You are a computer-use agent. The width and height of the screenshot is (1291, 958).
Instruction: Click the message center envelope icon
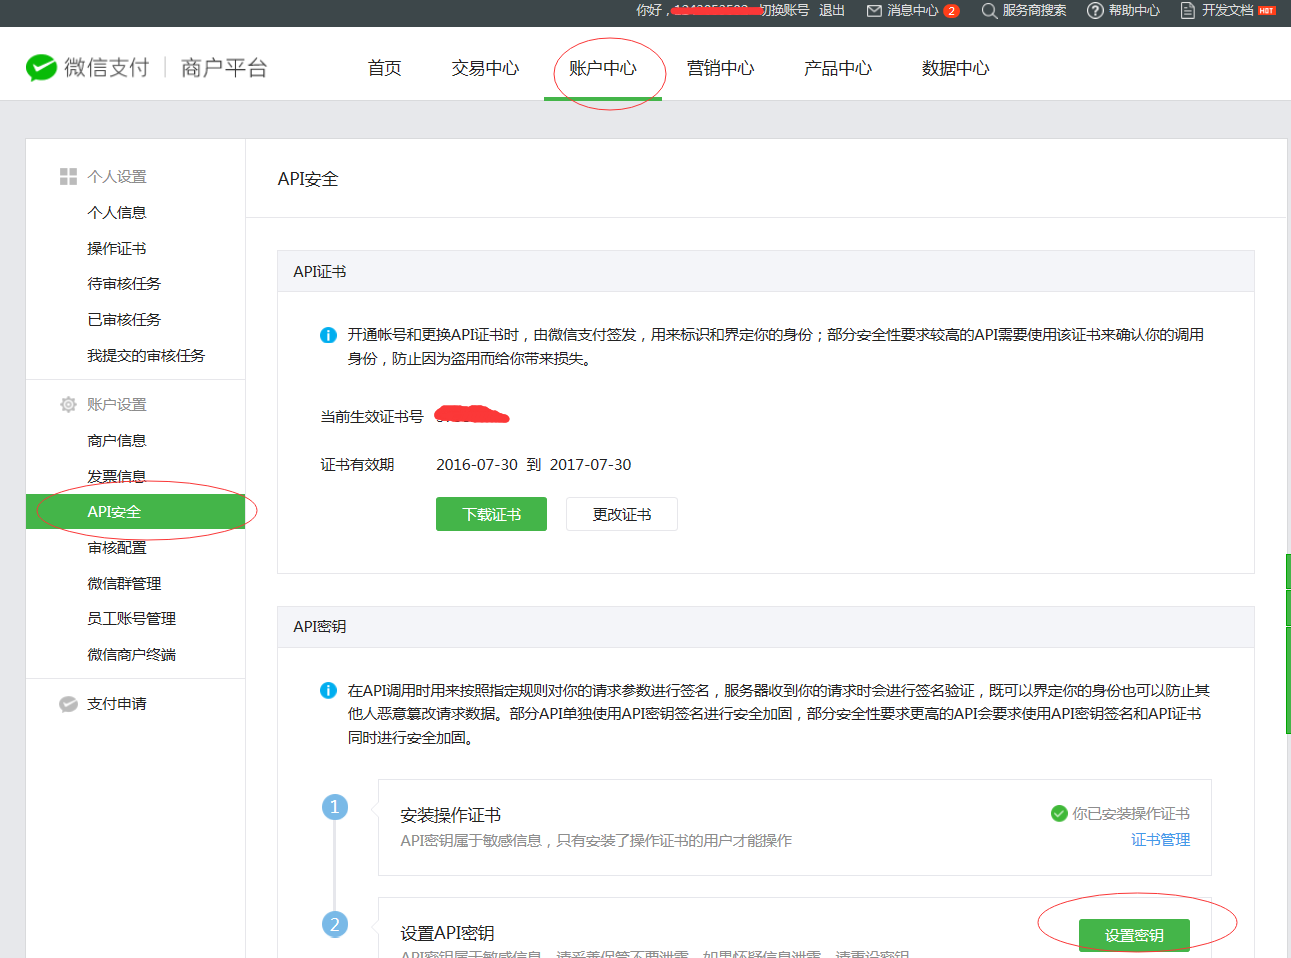[x=874, y=11]
